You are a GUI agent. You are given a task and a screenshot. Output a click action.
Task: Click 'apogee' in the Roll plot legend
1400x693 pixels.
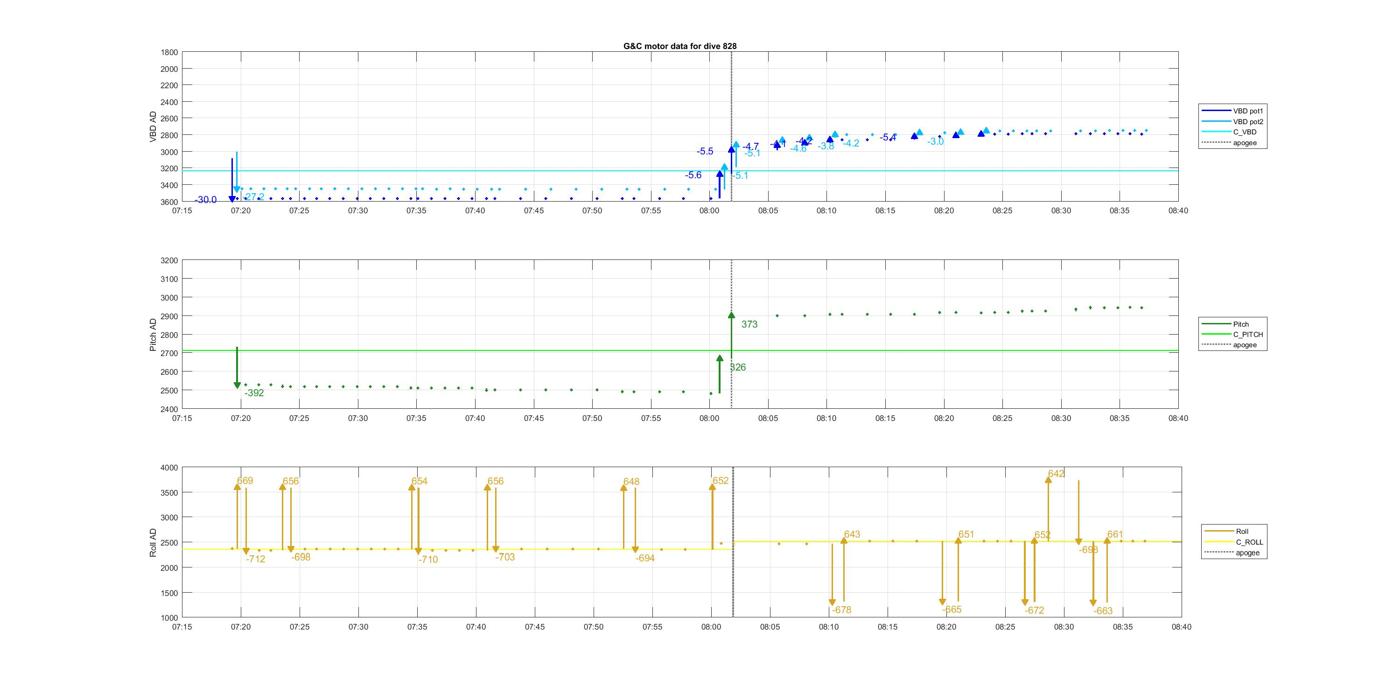[1247, 552]
